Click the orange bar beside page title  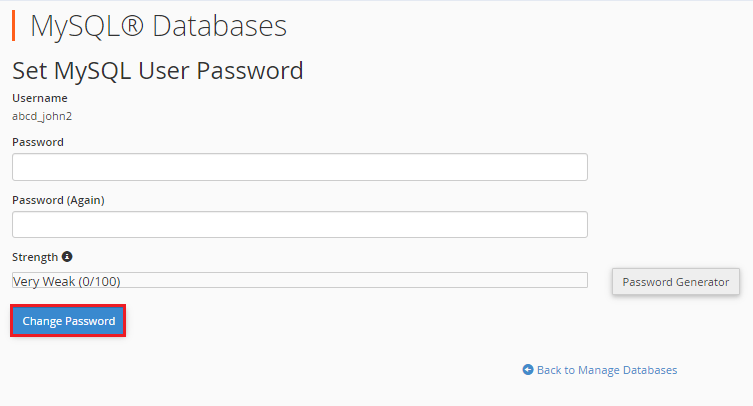coord(14,25)
